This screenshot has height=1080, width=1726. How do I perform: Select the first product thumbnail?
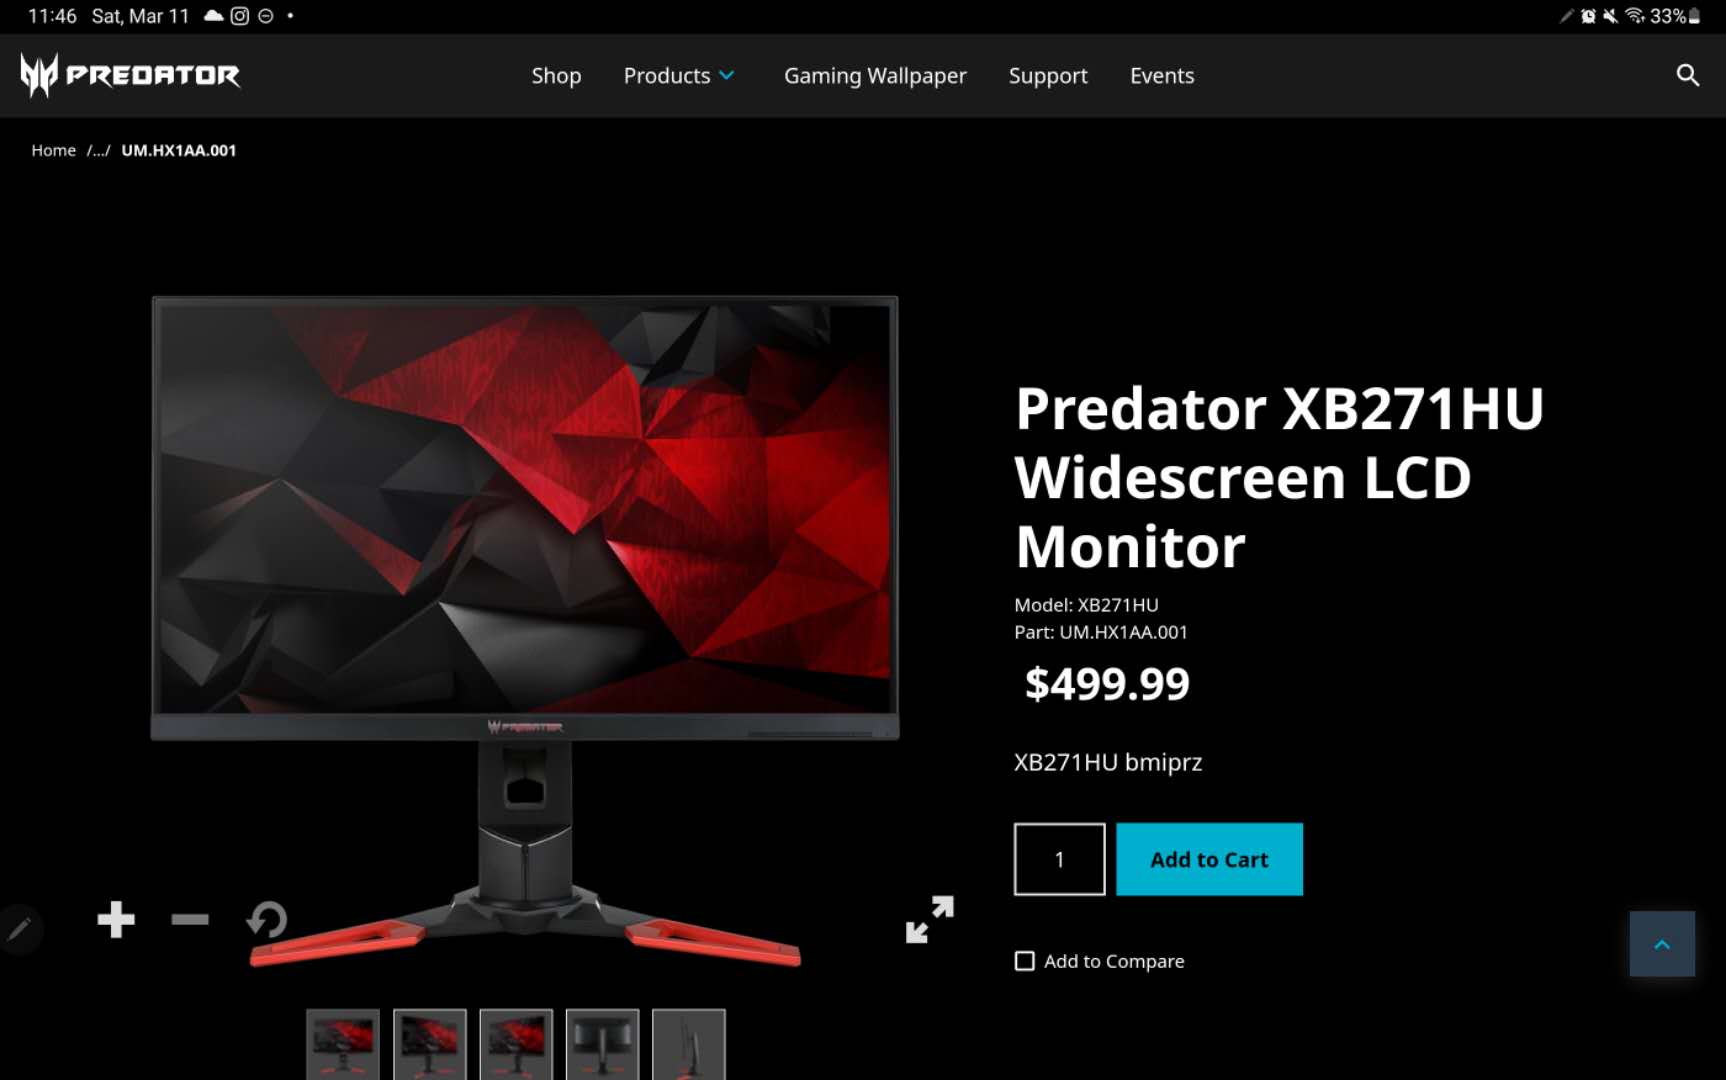343,1044
